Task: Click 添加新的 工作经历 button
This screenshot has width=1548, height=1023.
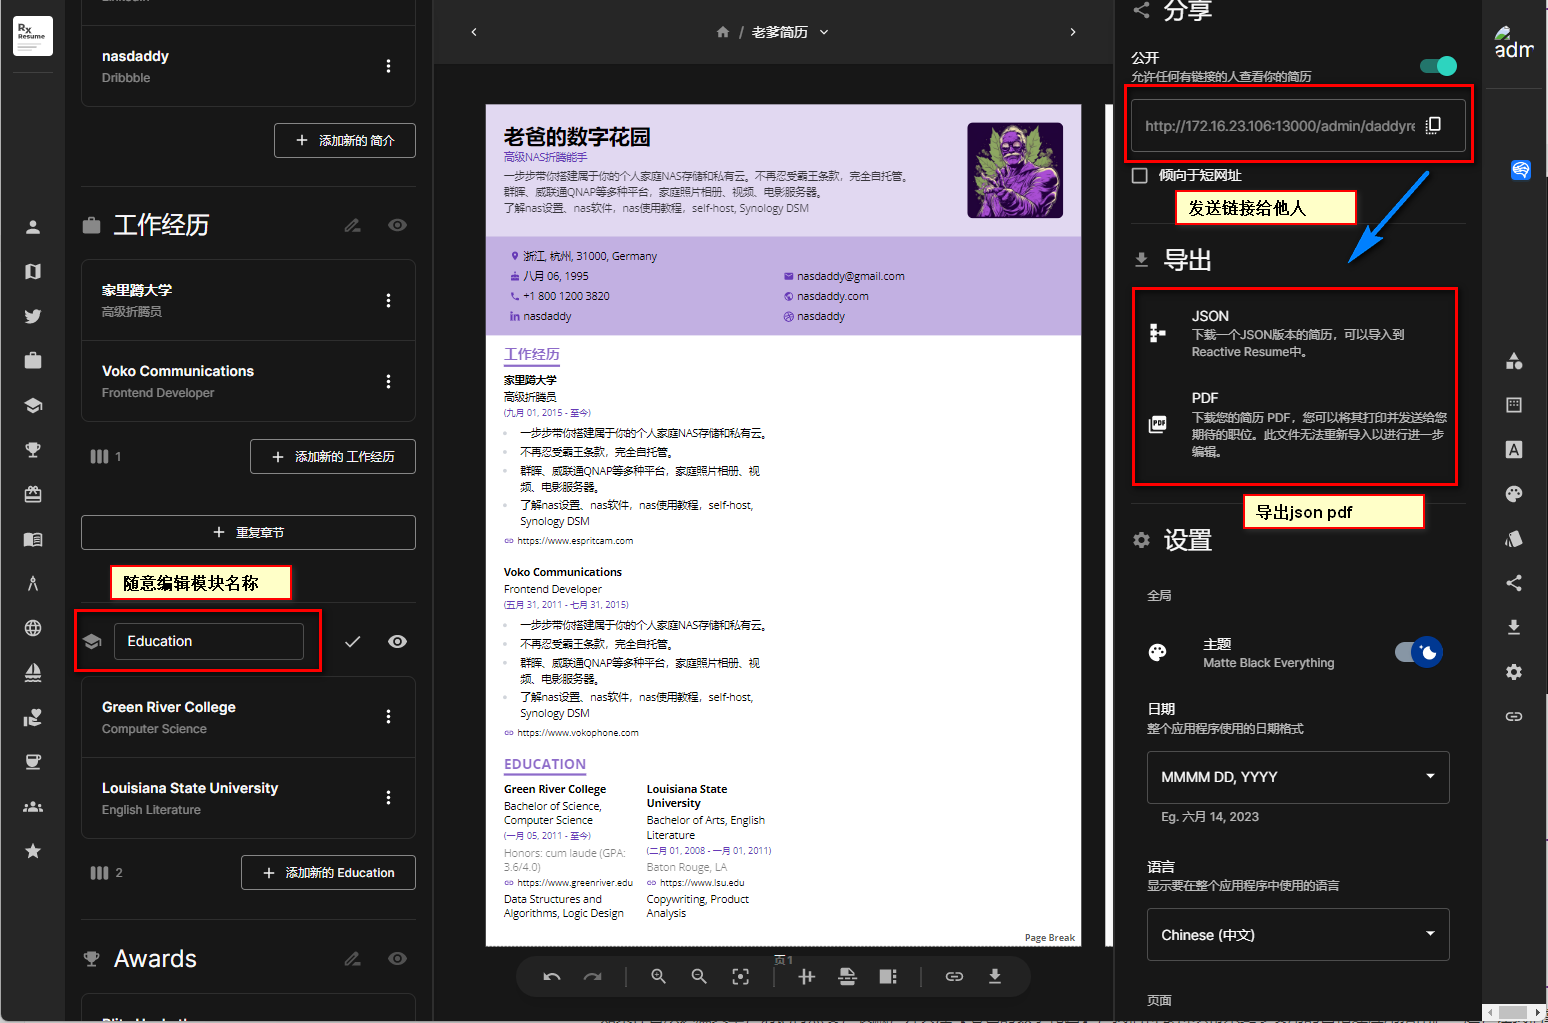Action: pyautogui.click(x=333, y=457)
